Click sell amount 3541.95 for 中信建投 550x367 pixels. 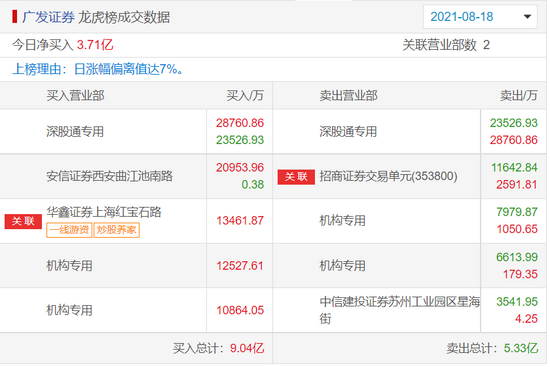click(x=517, y=302)
